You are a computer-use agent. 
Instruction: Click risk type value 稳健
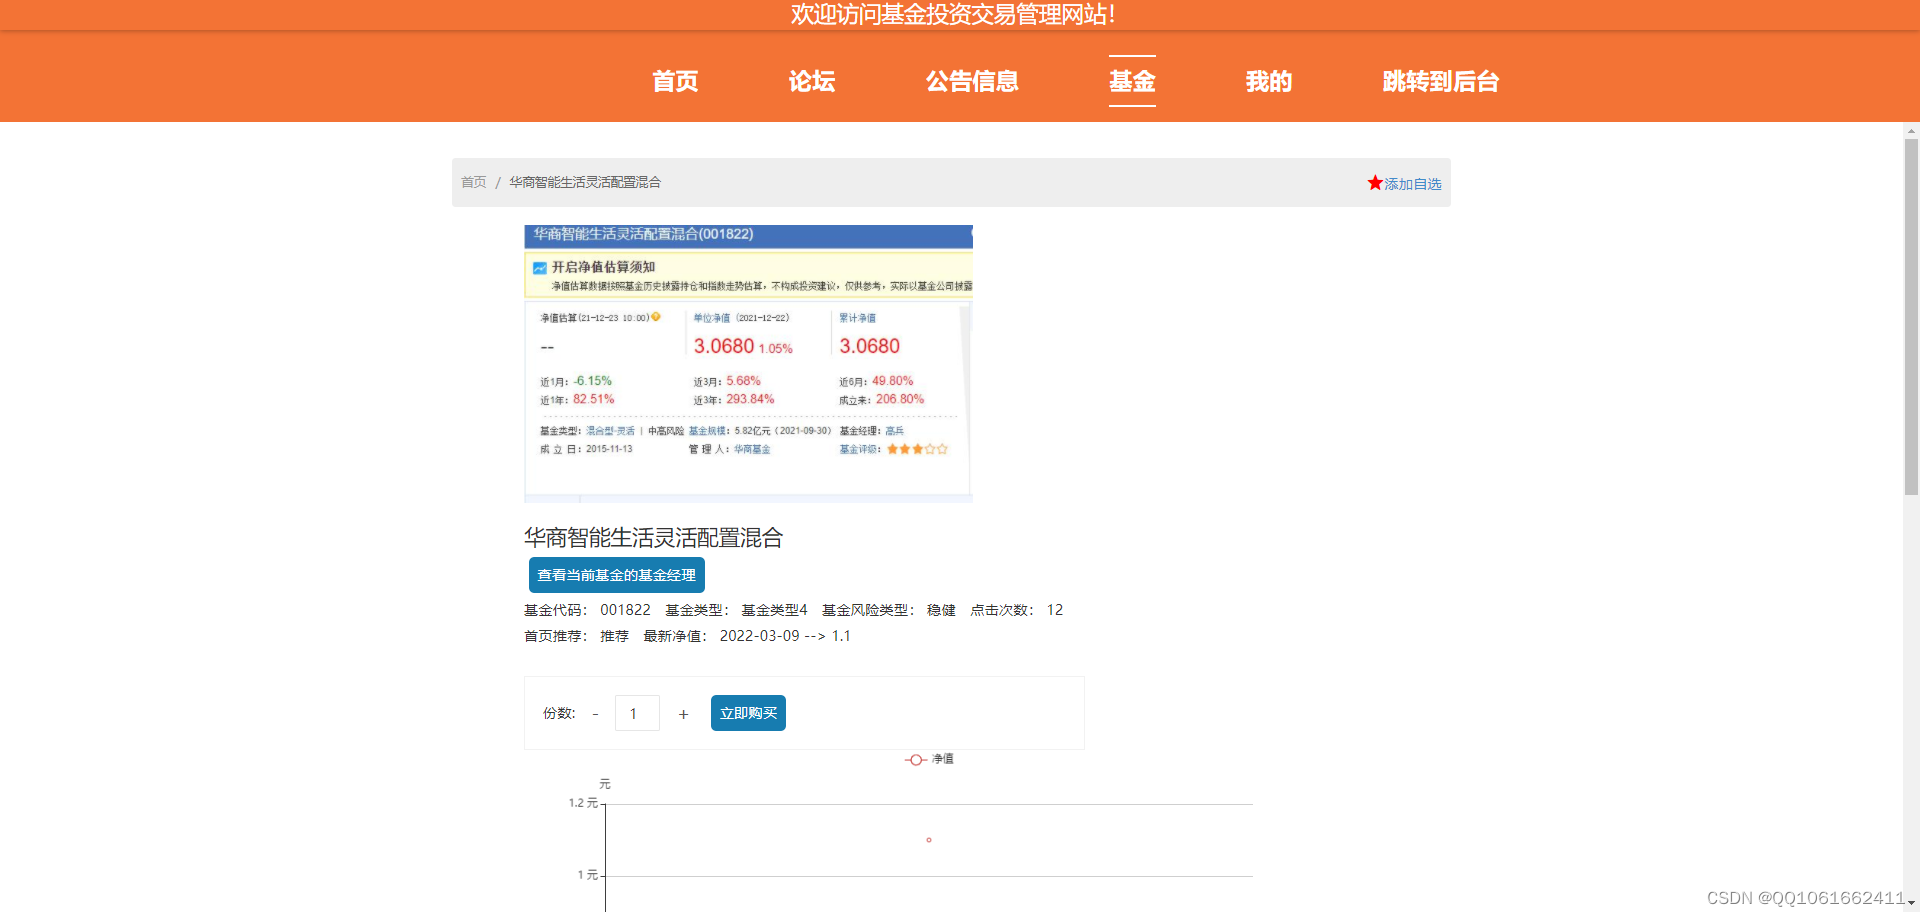[941, 610]
